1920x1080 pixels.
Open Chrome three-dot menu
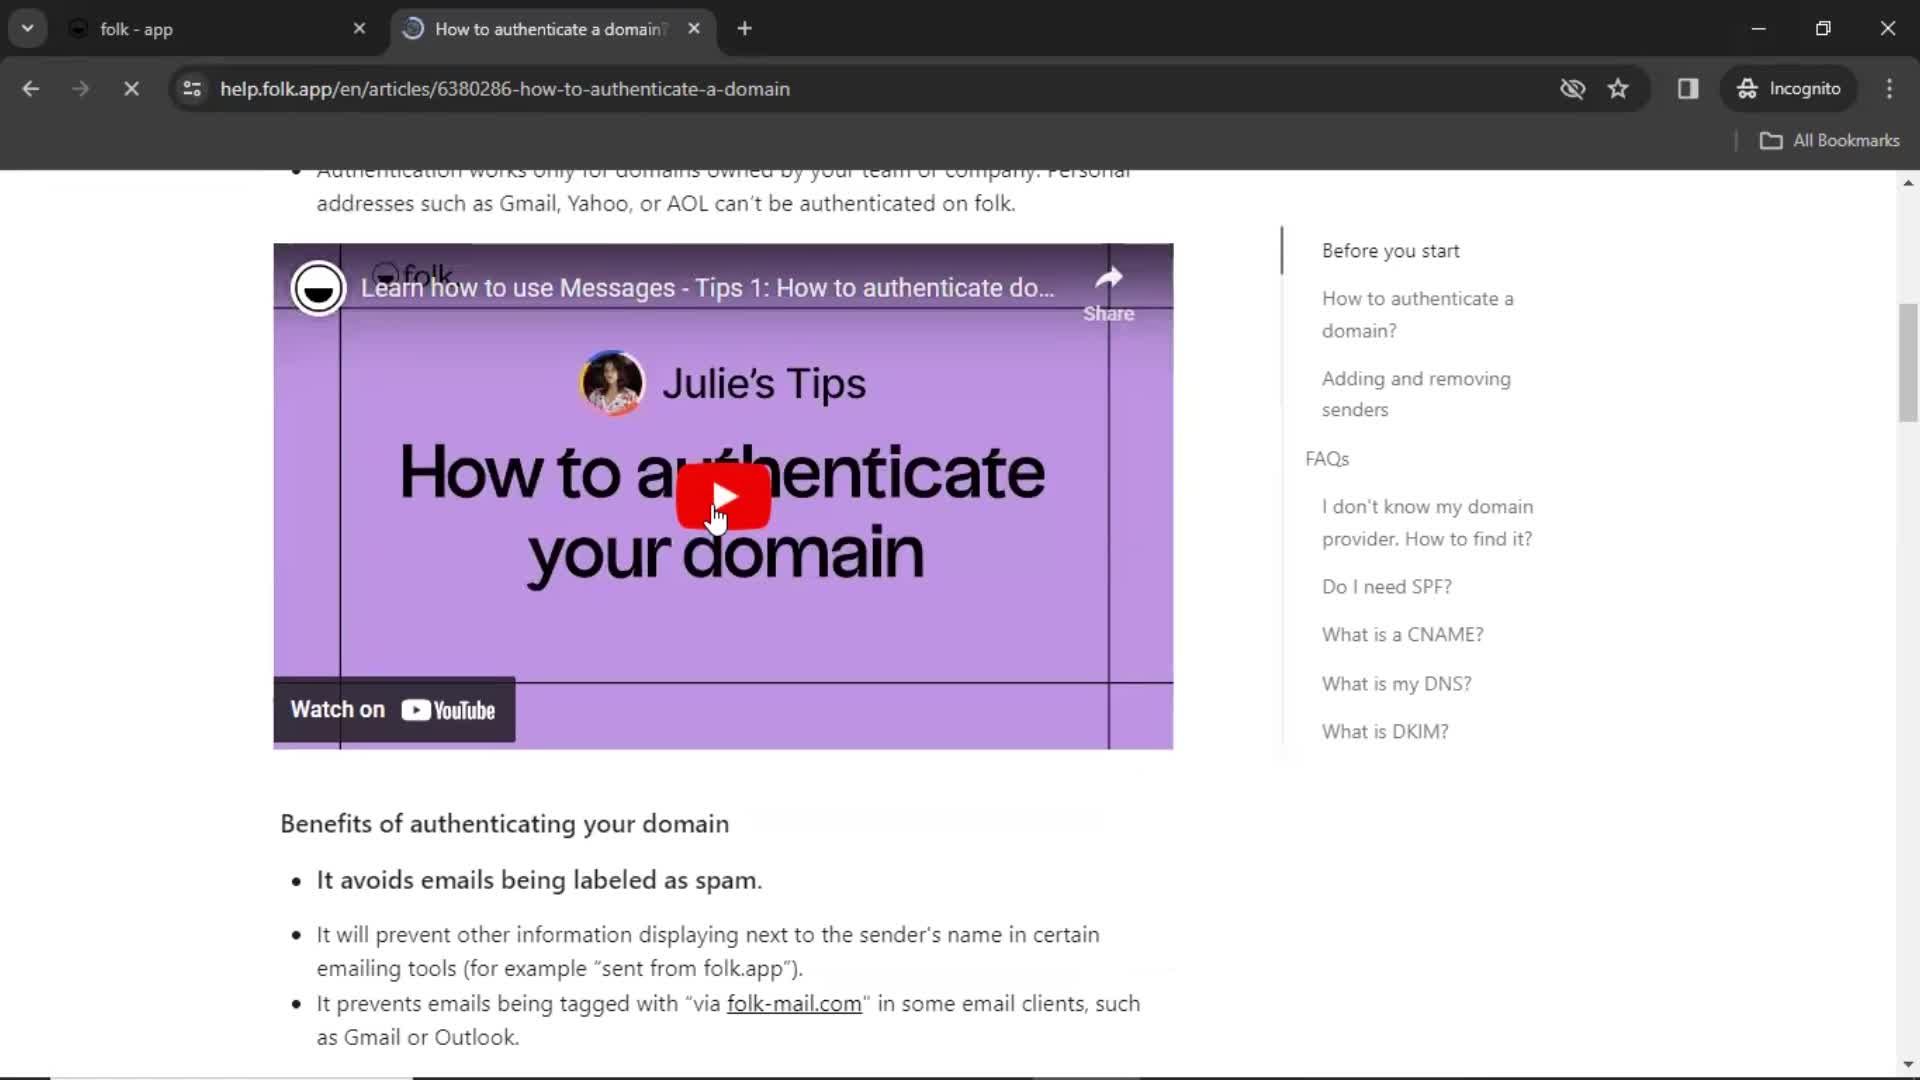click(x=1889, y=89)
